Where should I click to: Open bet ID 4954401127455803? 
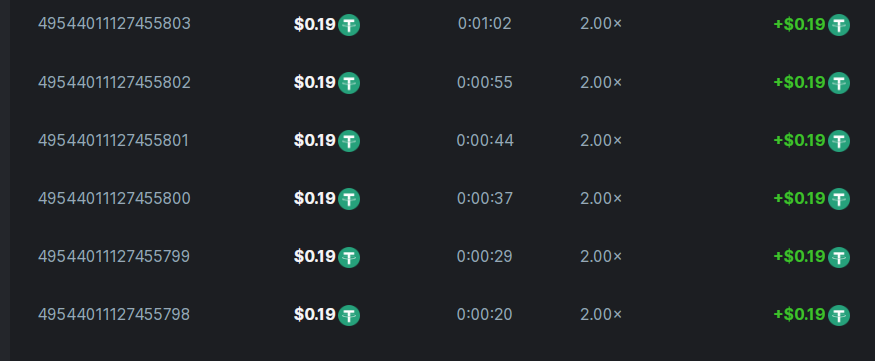coord(114,24)
